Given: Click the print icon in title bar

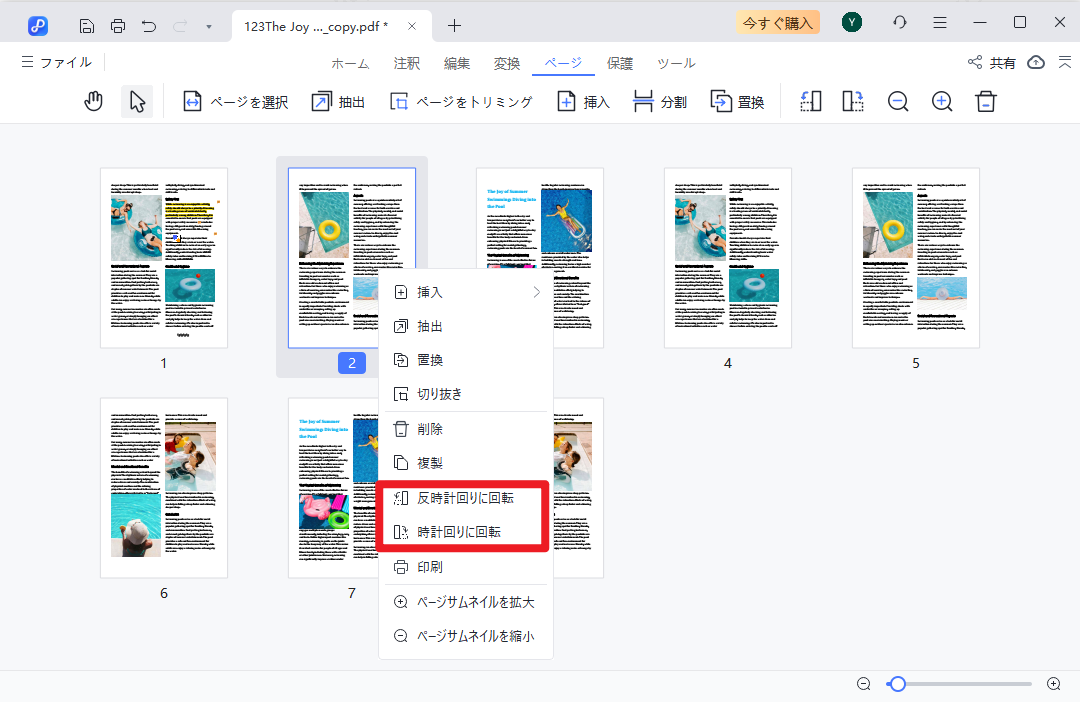Looking at the screenshot, I should click(x=118, y=25).
